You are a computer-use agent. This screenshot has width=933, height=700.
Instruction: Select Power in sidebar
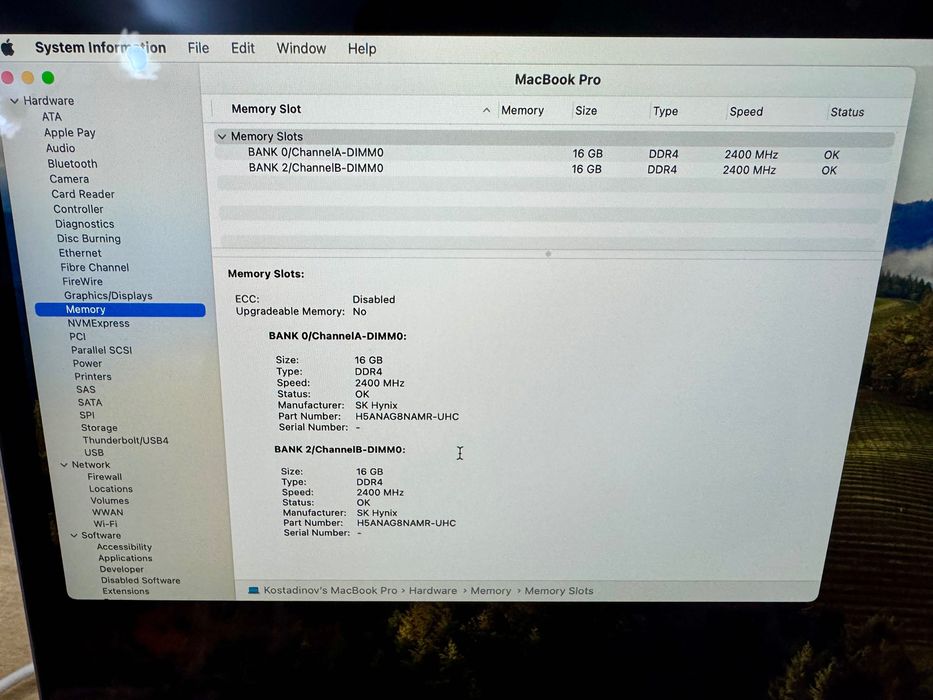[87, 363]
